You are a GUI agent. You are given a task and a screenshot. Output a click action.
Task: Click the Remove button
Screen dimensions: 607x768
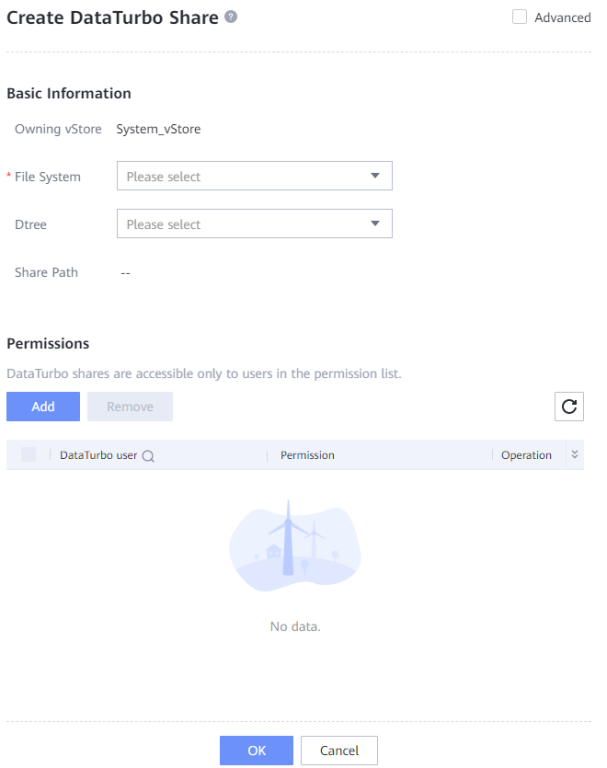tap(130, 406)
